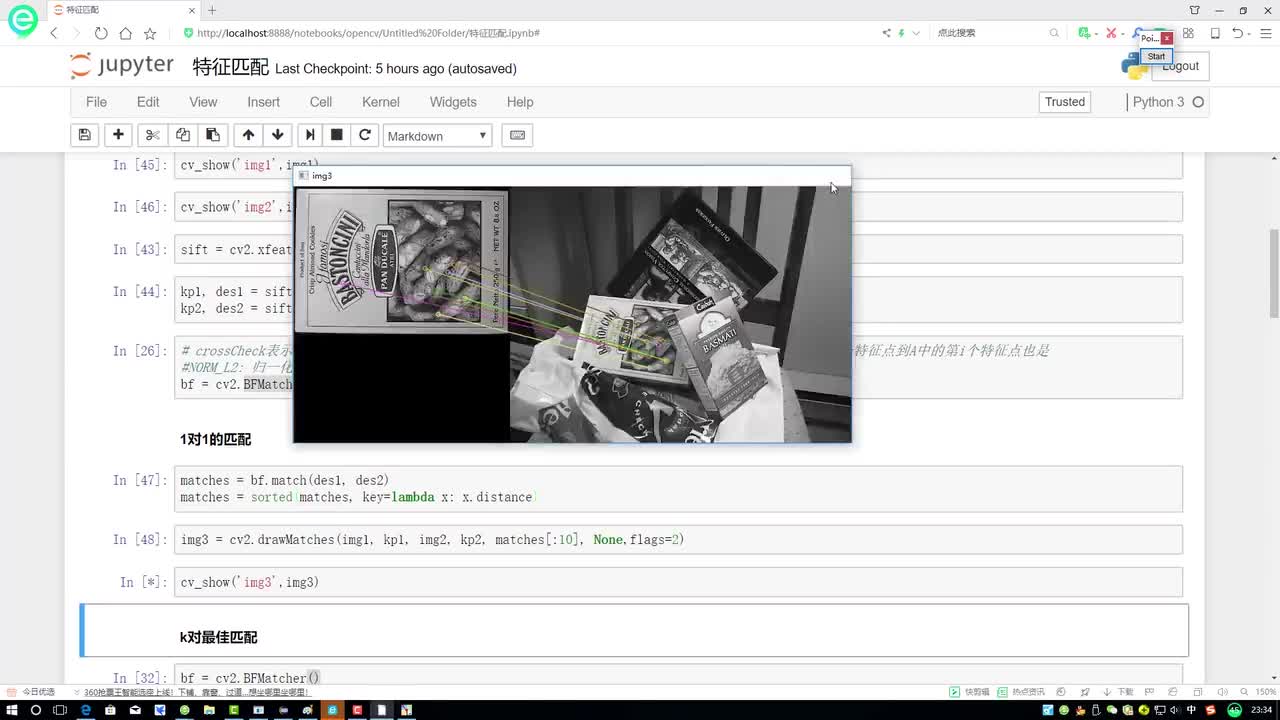Open the Widgets menu
The image size is (1280, 720).
tap(453, 102)
